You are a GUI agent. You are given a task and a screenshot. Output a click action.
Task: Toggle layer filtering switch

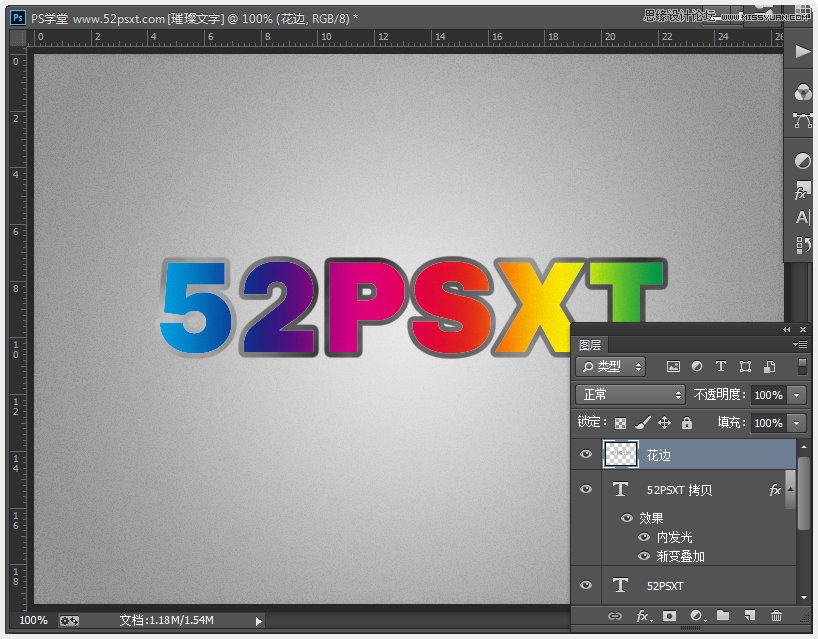click(x=802, y=366)
